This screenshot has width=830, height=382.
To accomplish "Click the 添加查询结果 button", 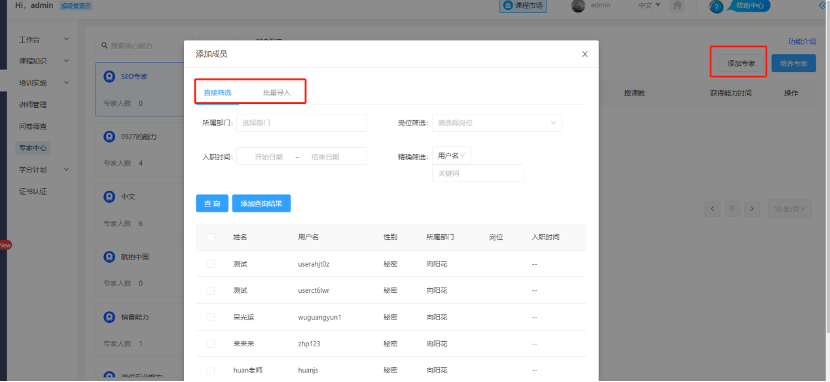I will click(x=261, y=204).
